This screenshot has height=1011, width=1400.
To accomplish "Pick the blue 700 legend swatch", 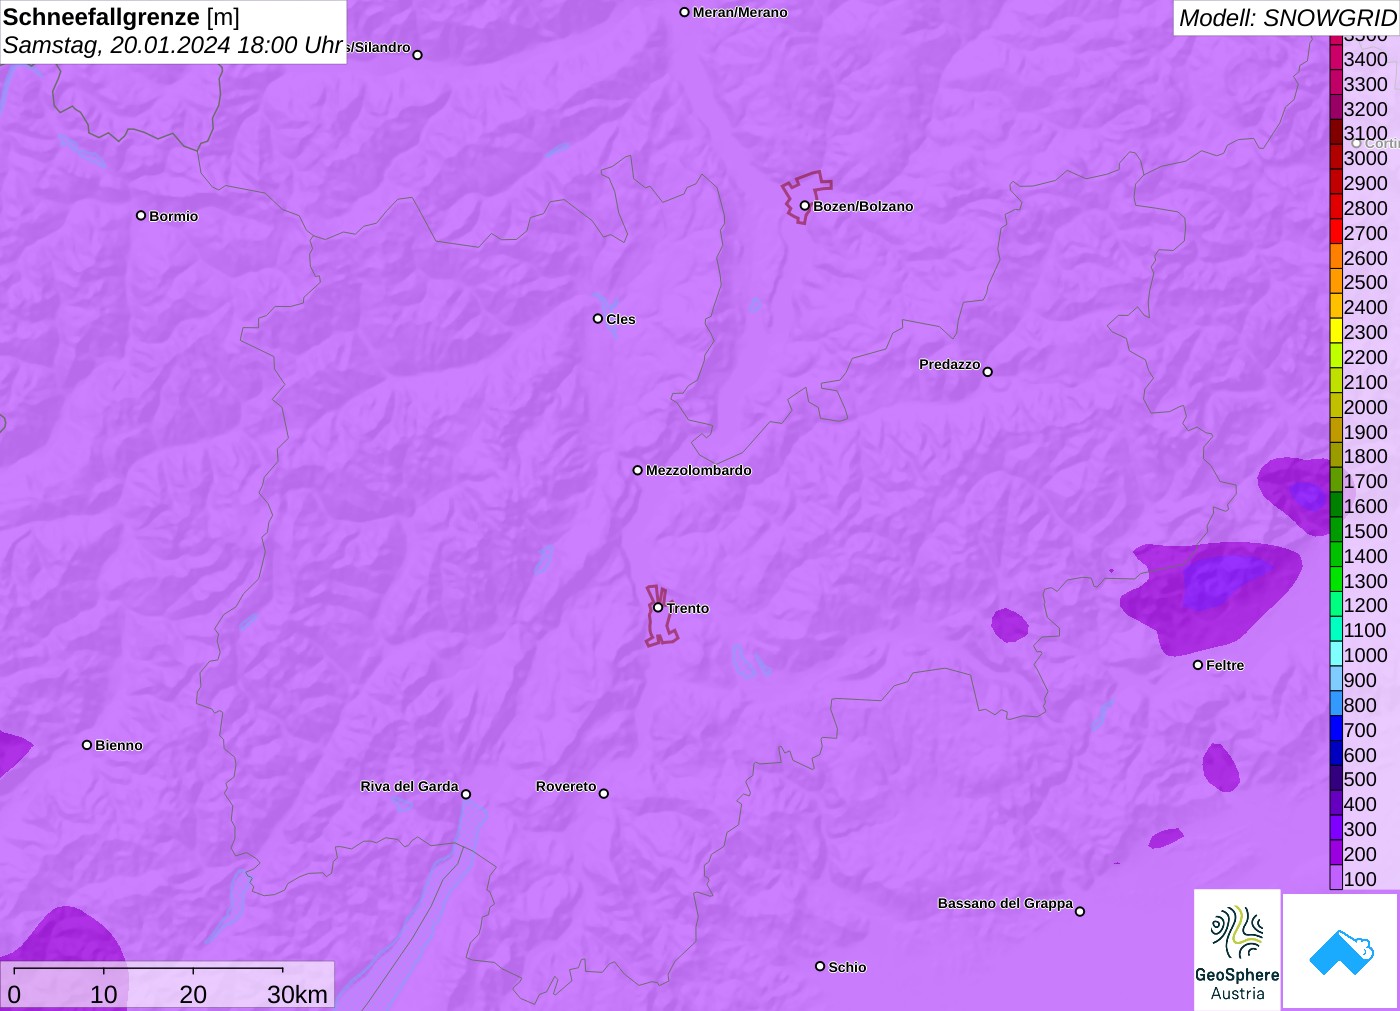I will click(x=1336, y=729).
